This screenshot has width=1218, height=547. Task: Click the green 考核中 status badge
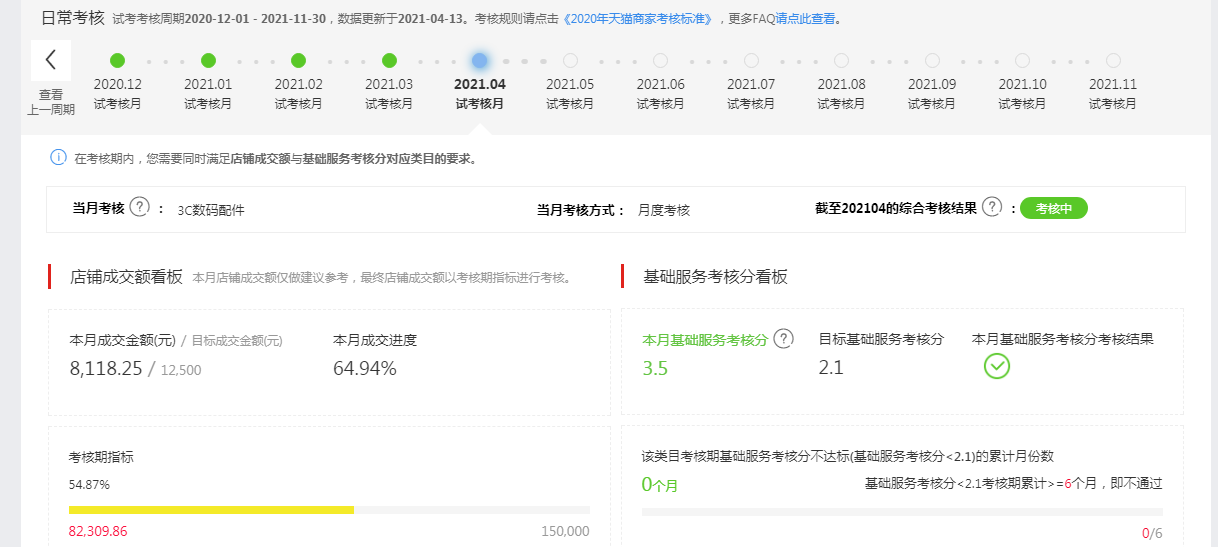1053,208
